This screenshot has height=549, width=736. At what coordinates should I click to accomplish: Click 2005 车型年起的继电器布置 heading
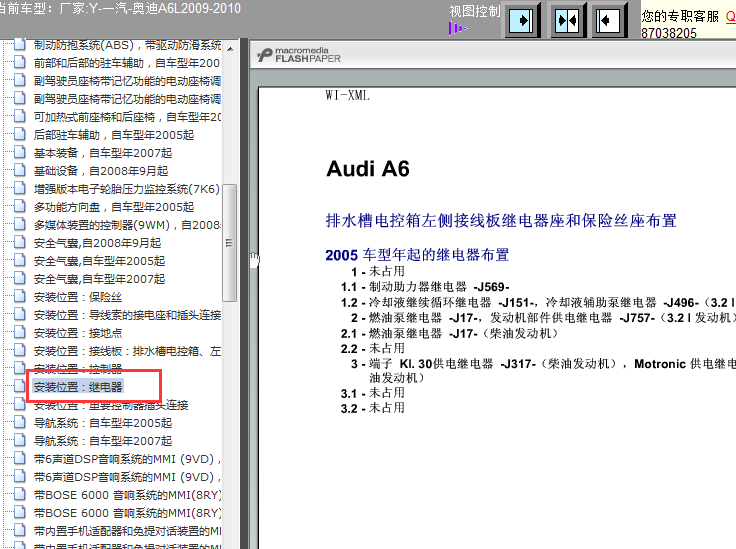pyautogui.click(x=417, y=255)
